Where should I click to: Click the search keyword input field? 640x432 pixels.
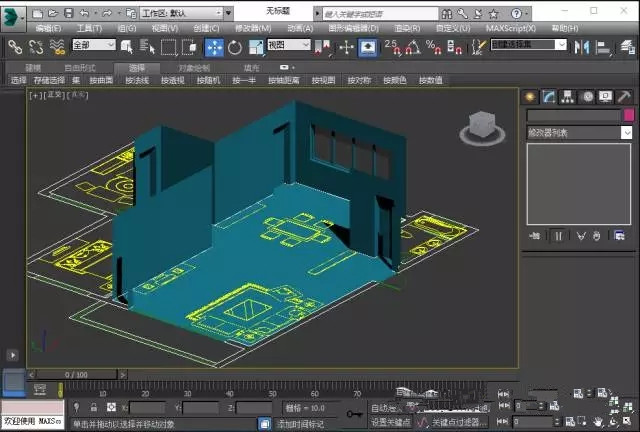coord(380,14)
